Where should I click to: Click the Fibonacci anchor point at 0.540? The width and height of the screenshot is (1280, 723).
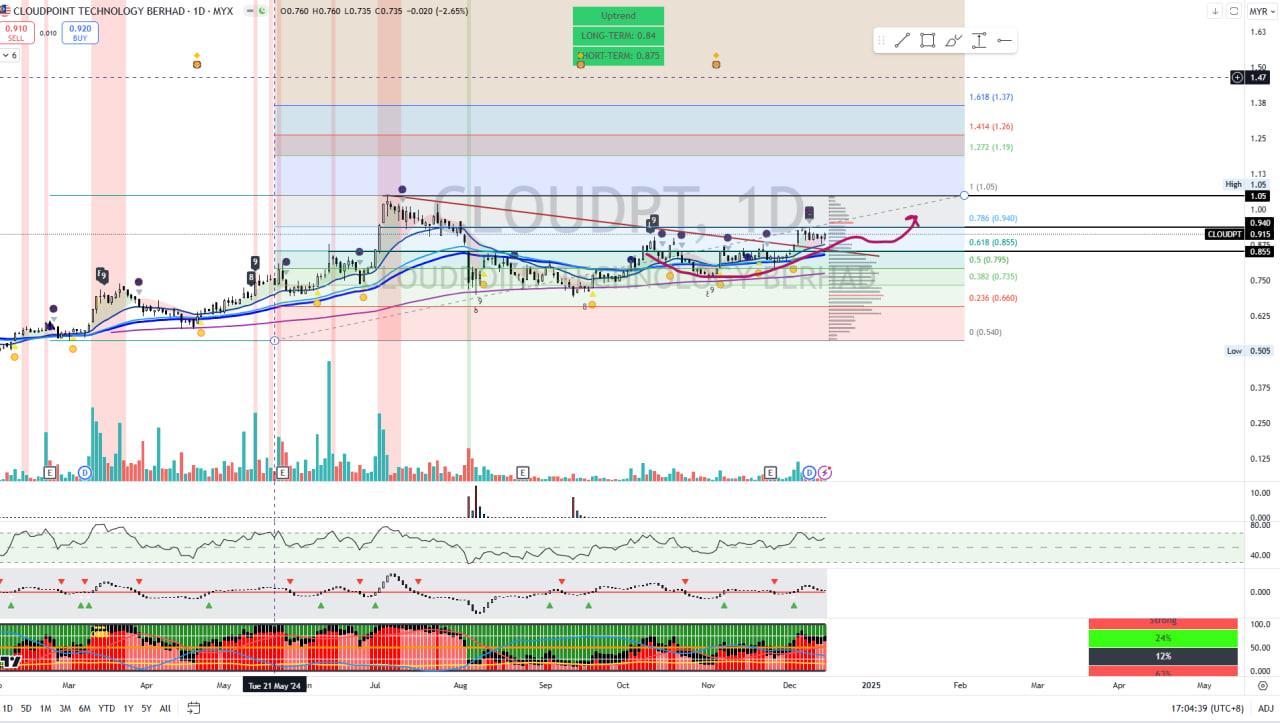pyautogui.click(x=275, y=340)
